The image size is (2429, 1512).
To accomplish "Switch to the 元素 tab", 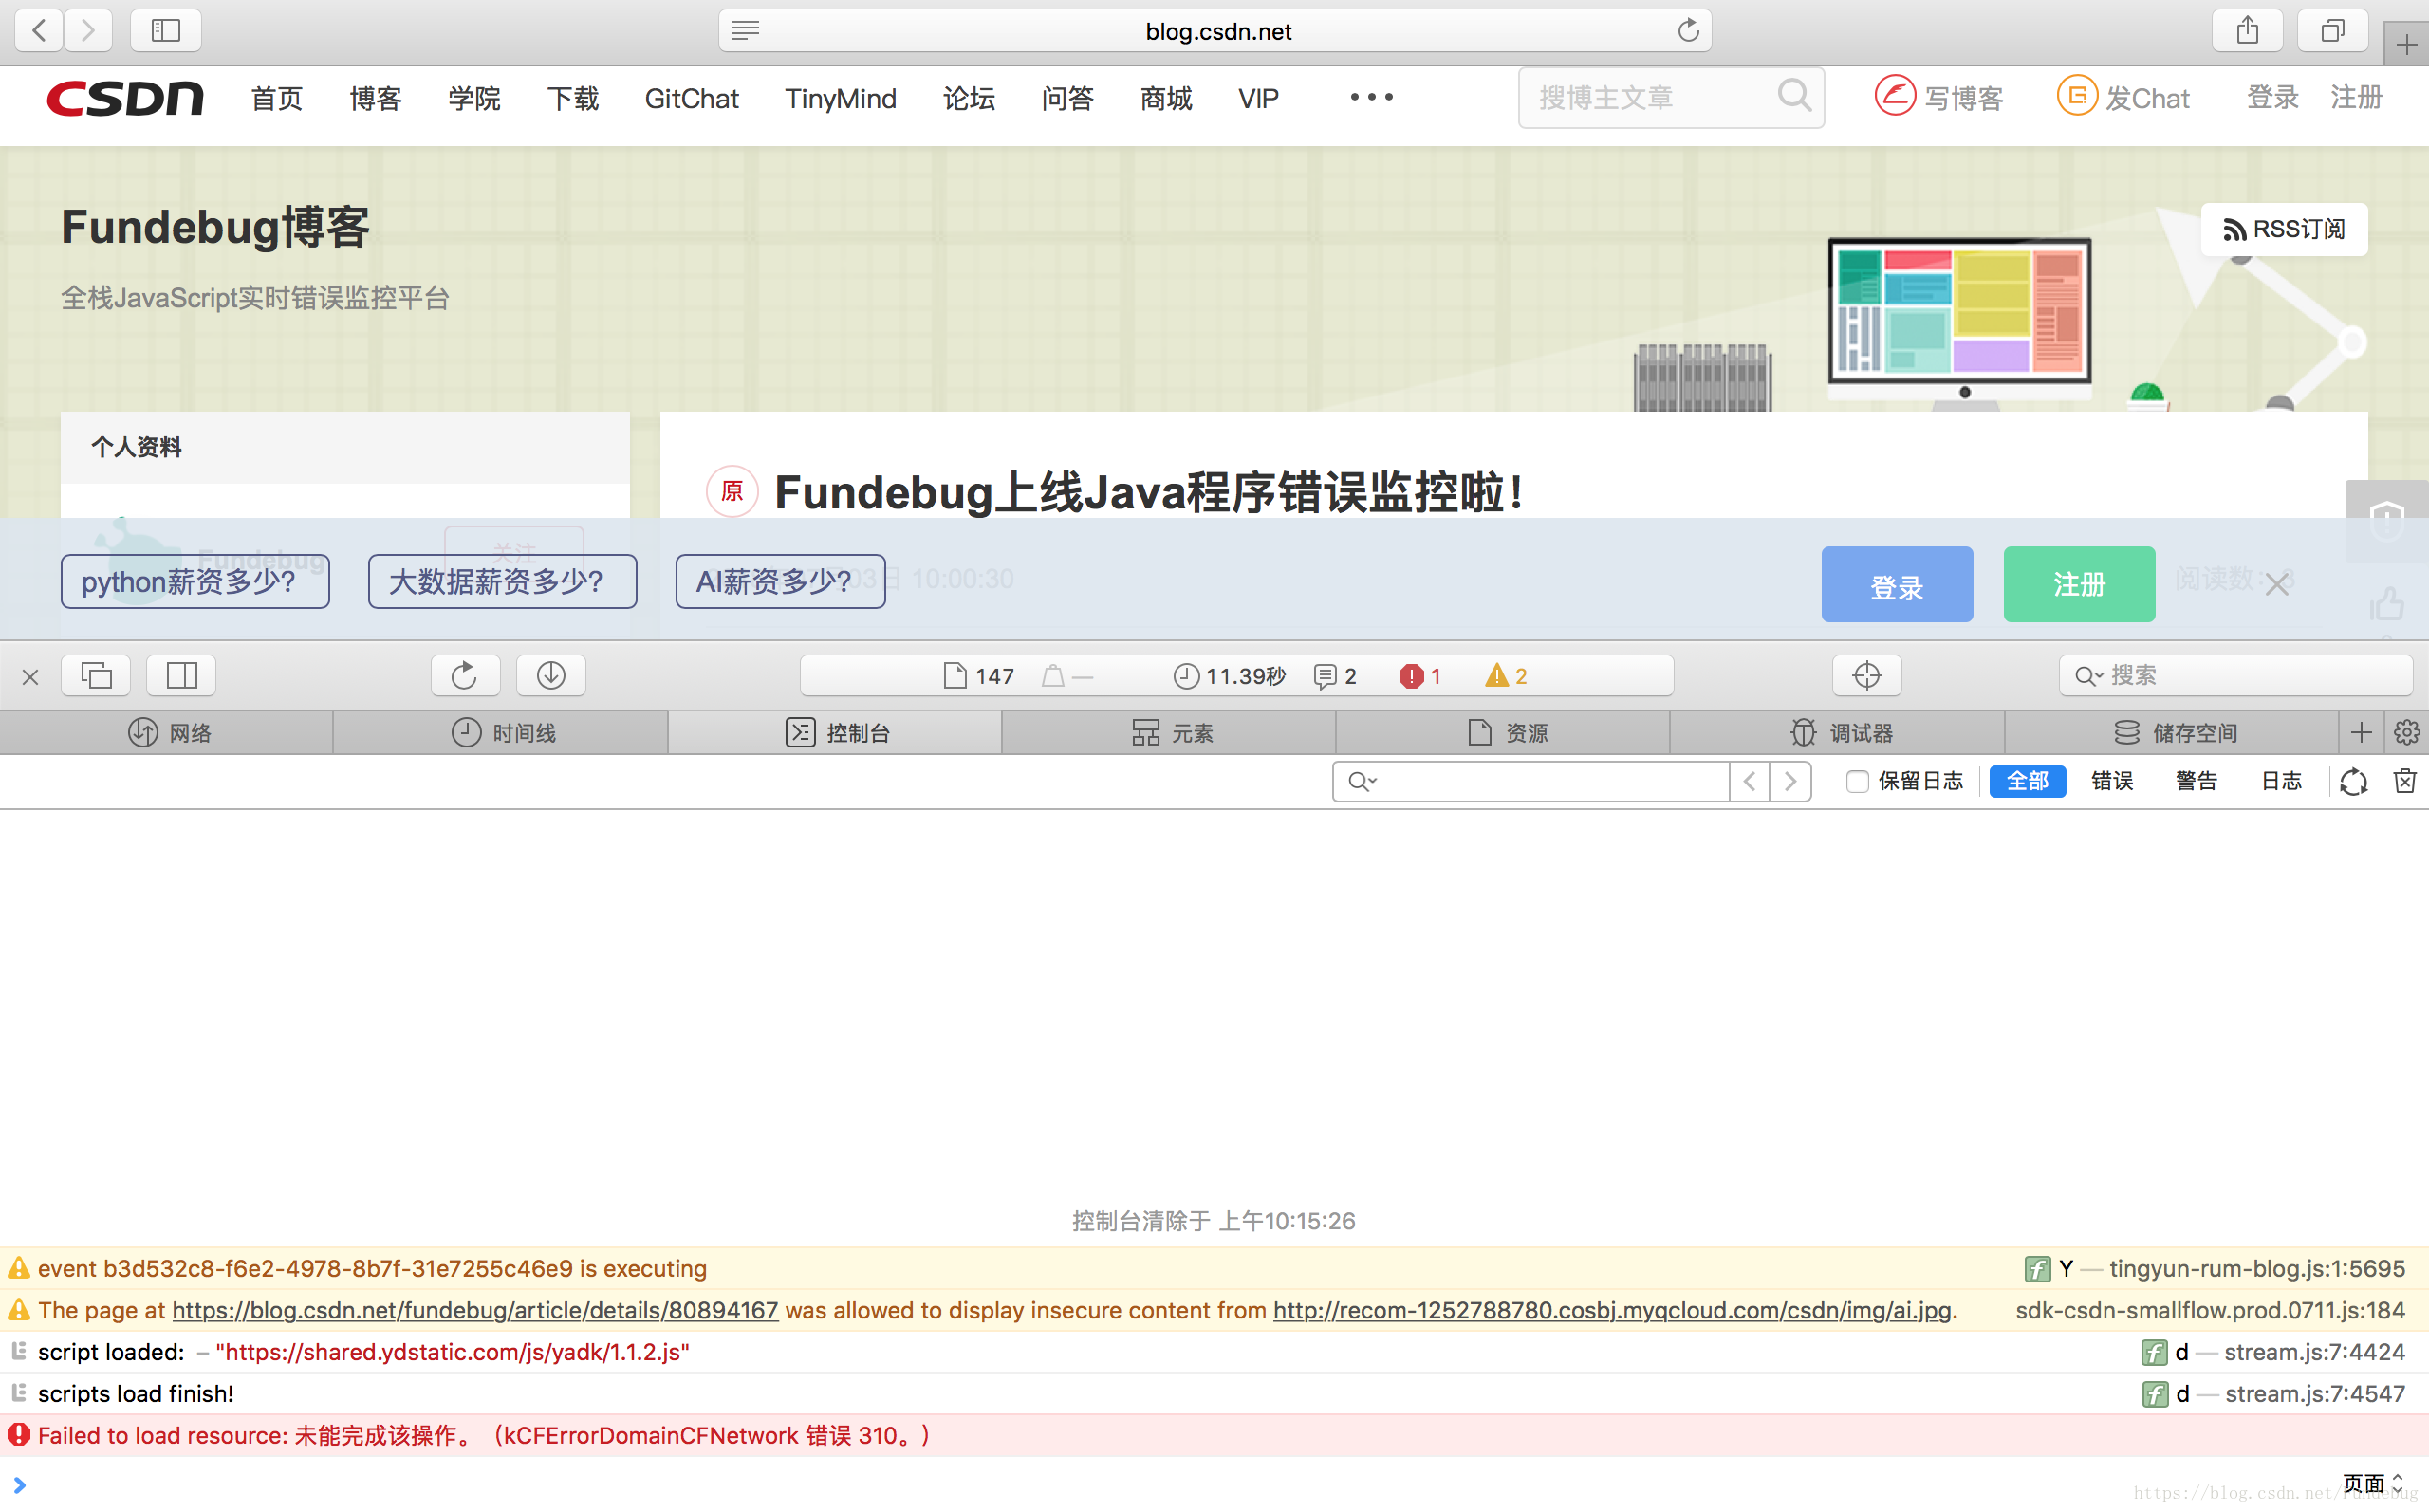I will click(x=1169, y=733).
